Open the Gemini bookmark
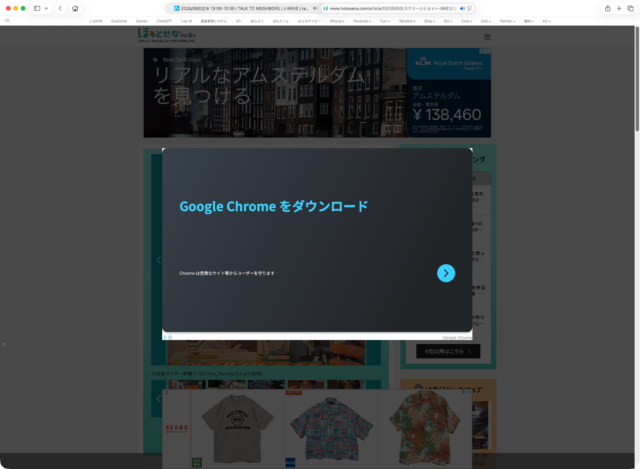Screen dimensions: 640x469 pyautogui.click(x=142, y=21)
